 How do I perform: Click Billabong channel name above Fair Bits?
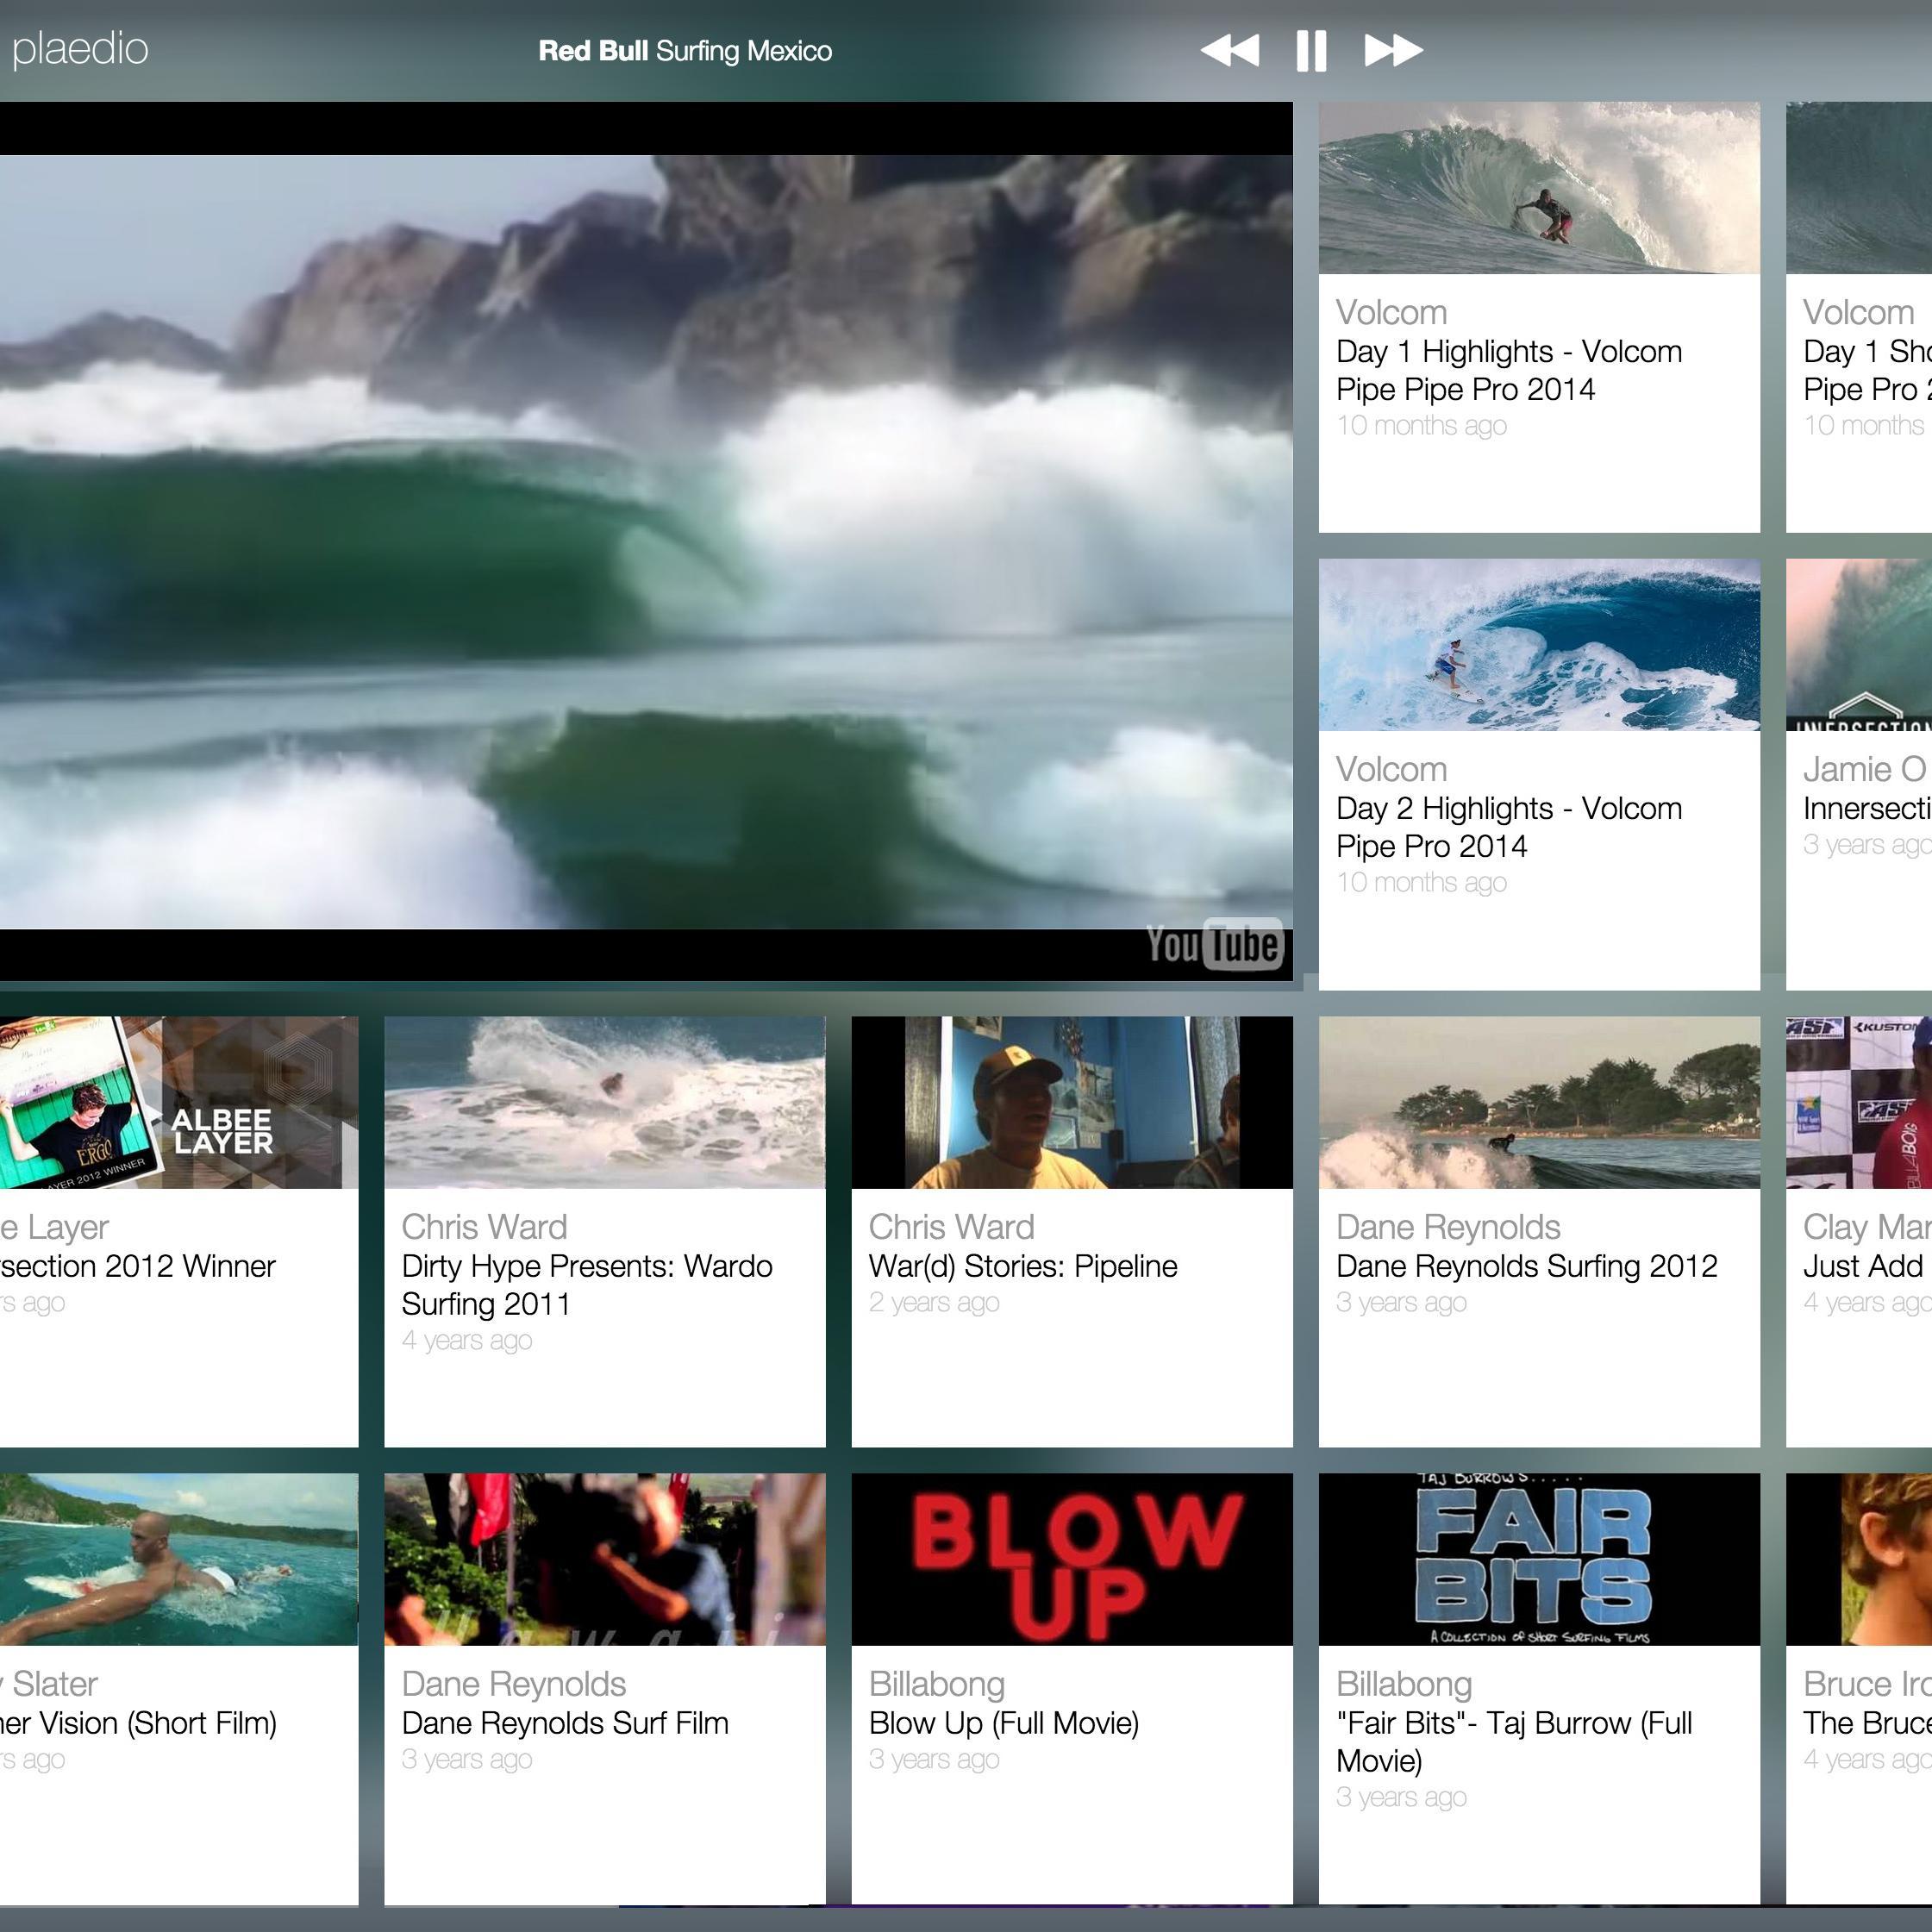(1404, 1684)
